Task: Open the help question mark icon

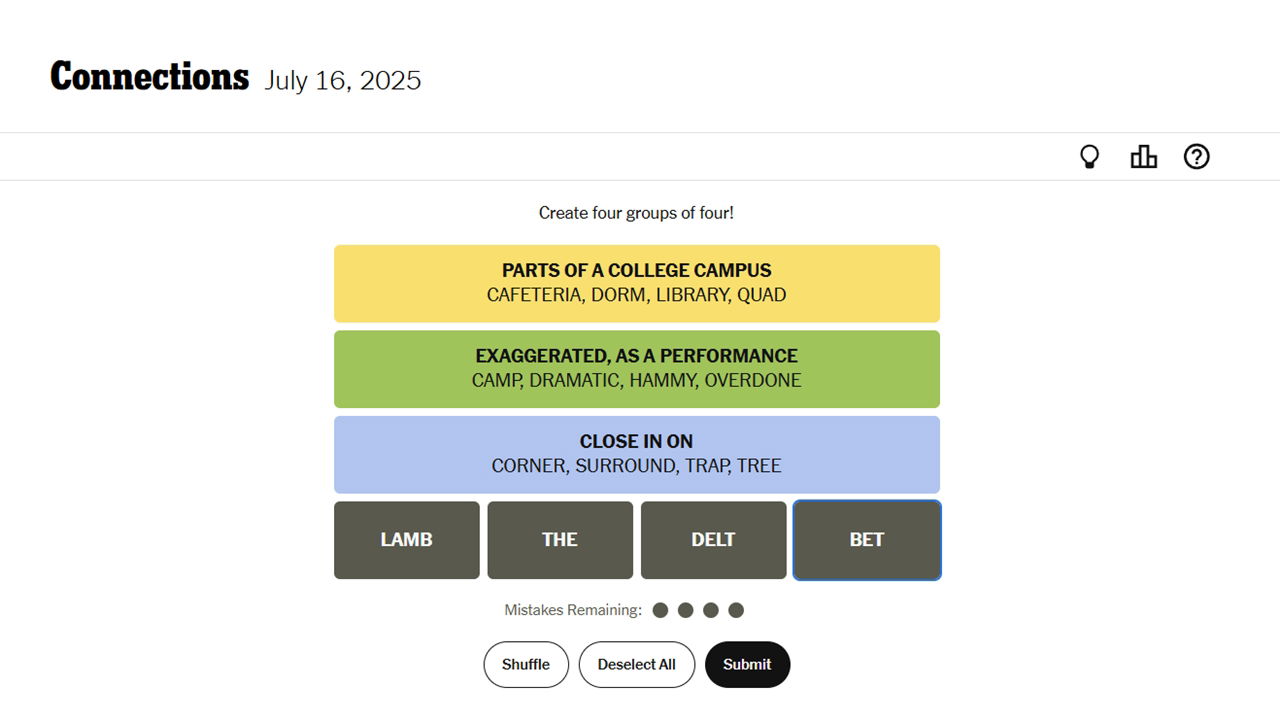Action: point(1196,157)
